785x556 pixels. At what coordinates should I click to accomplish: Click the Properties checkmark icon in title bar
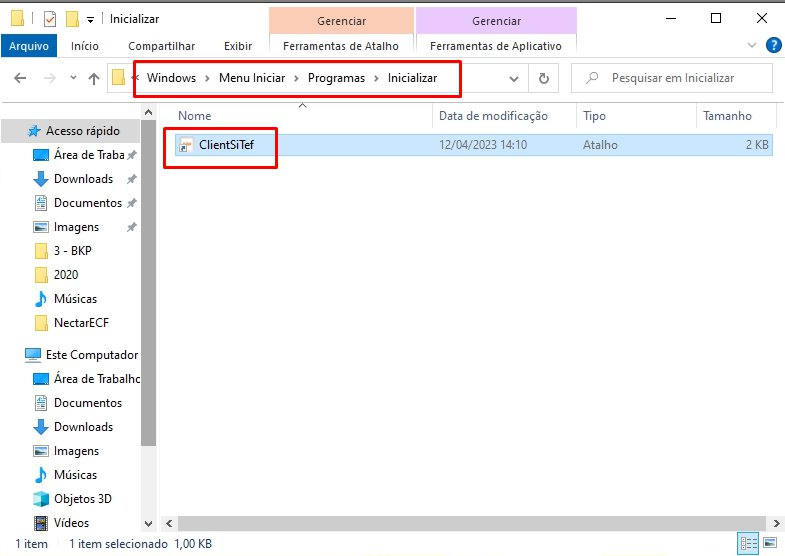point(50,19)
